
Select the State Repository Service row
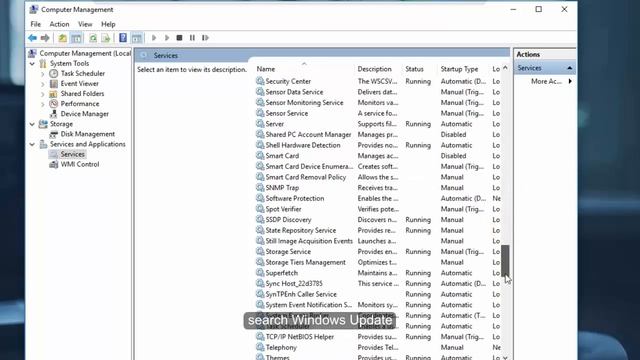pyautogui.click(x=378, y=230)
